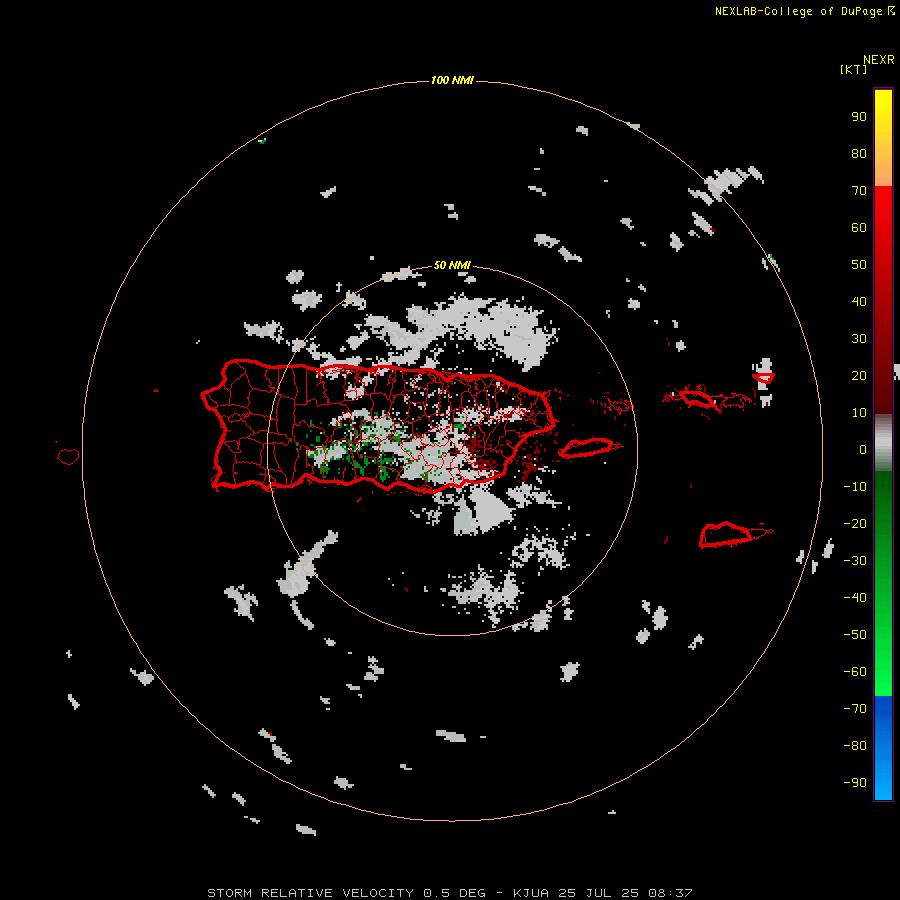Click the -10 value on velocity scale

point(855,487)
